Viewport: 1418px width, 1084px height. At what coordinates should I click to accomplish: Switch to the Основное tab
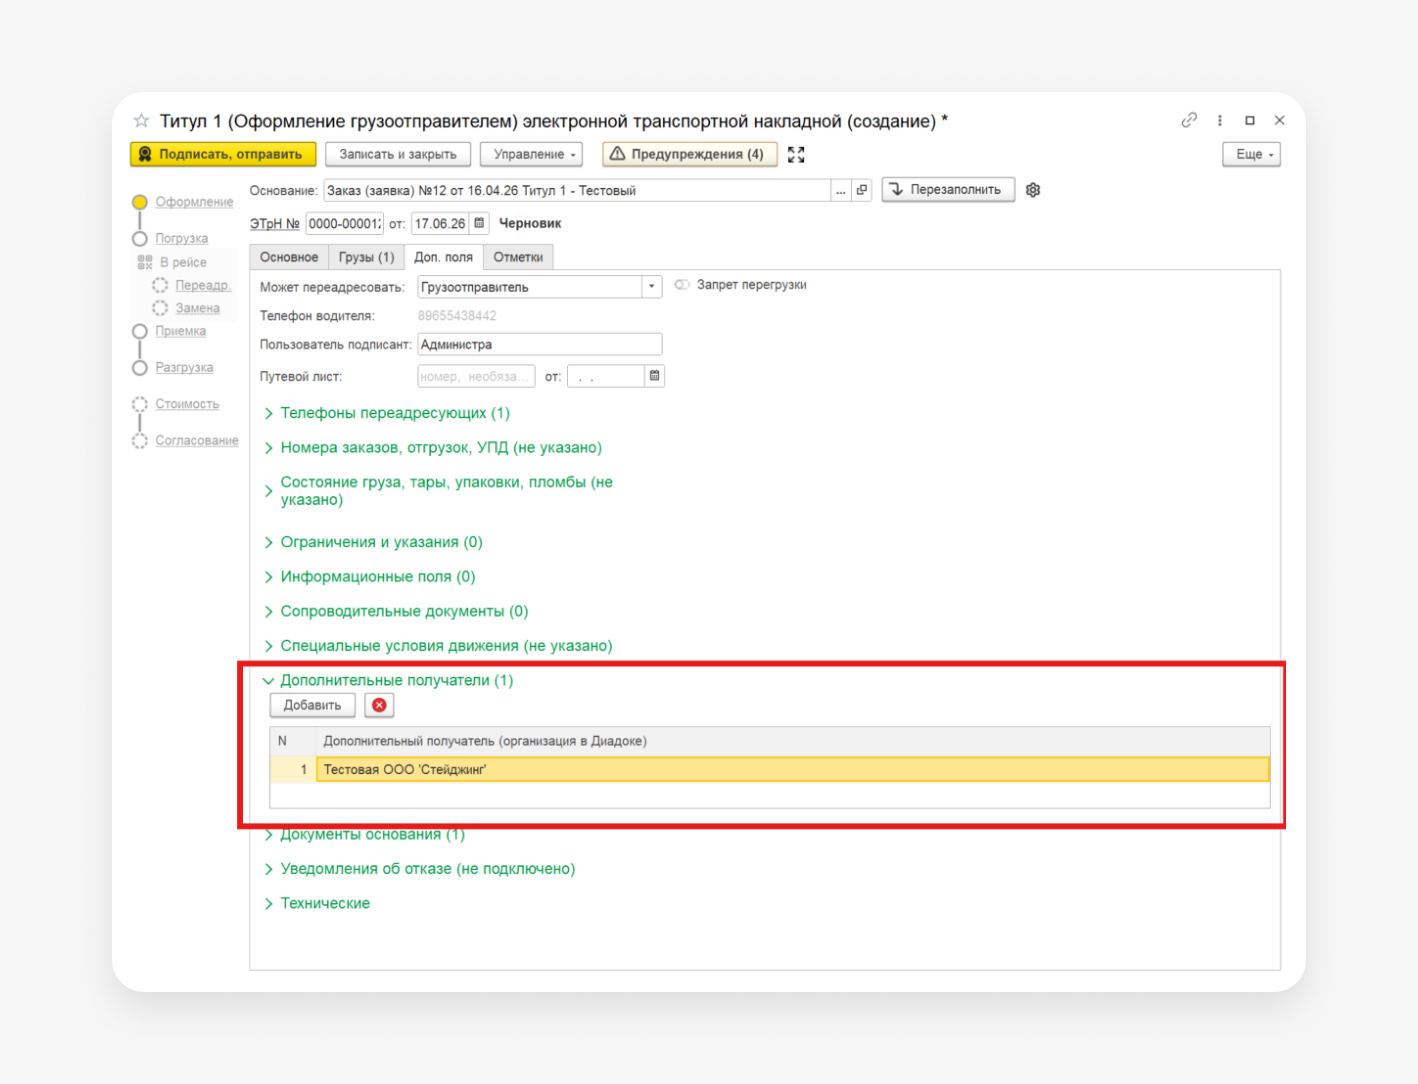pyautogui.click(x=289, y=257)
